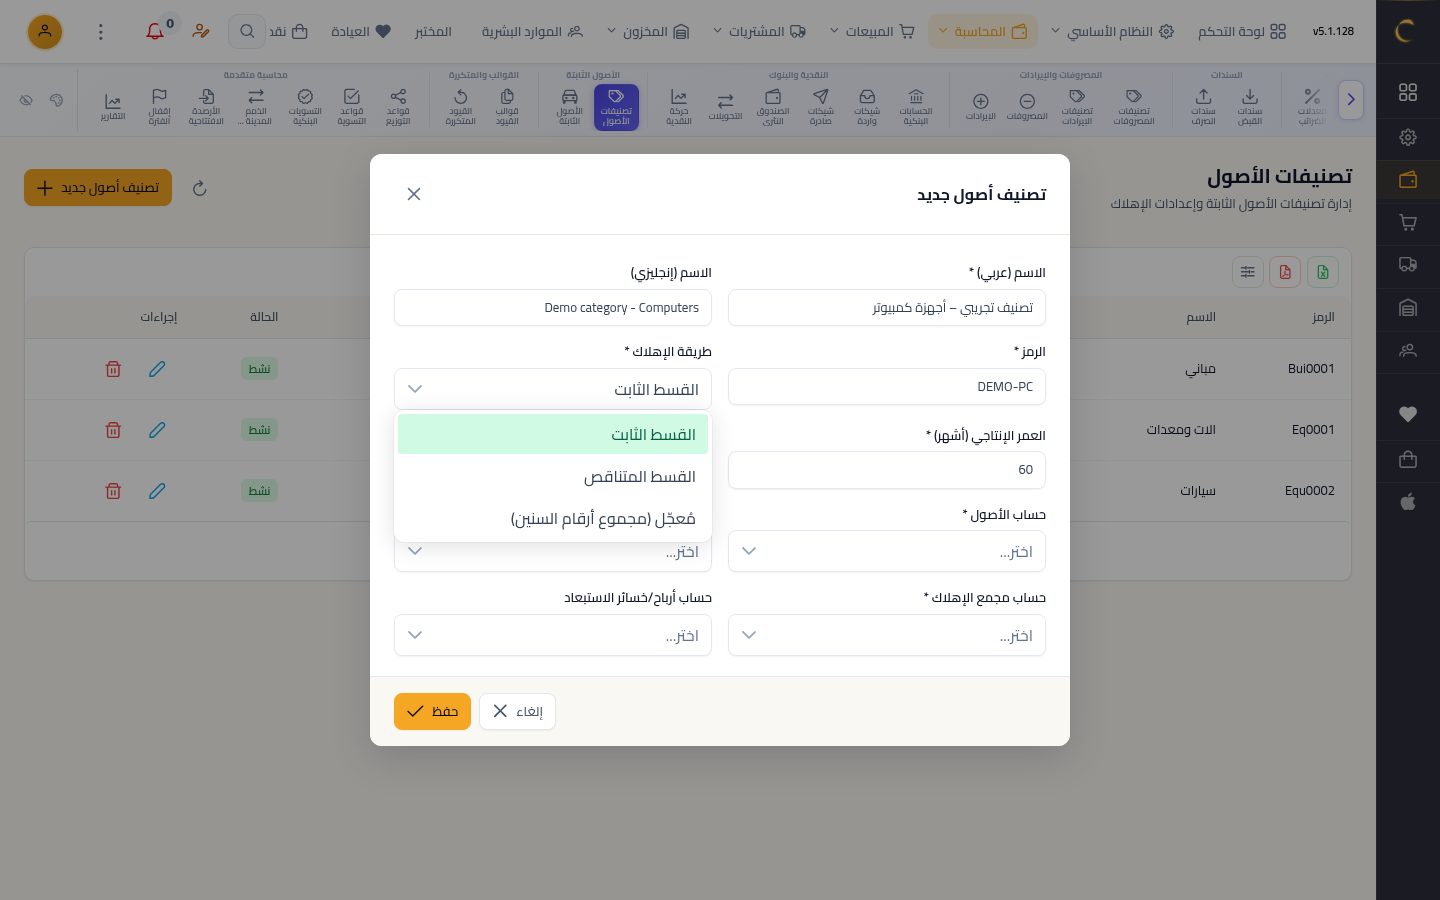Screen dimensions: 1440x900
Task: Select القسط الثابت depreciation option
Action: [x=553, y=434]
